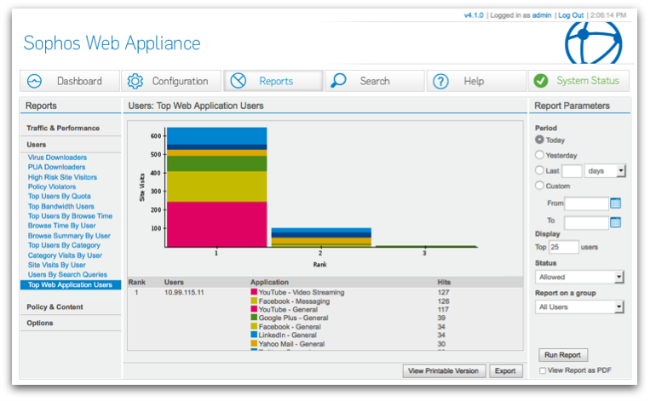Viewport: 650px width, 401px height.
Task: Click the Export button
Action: click(505, 371)
